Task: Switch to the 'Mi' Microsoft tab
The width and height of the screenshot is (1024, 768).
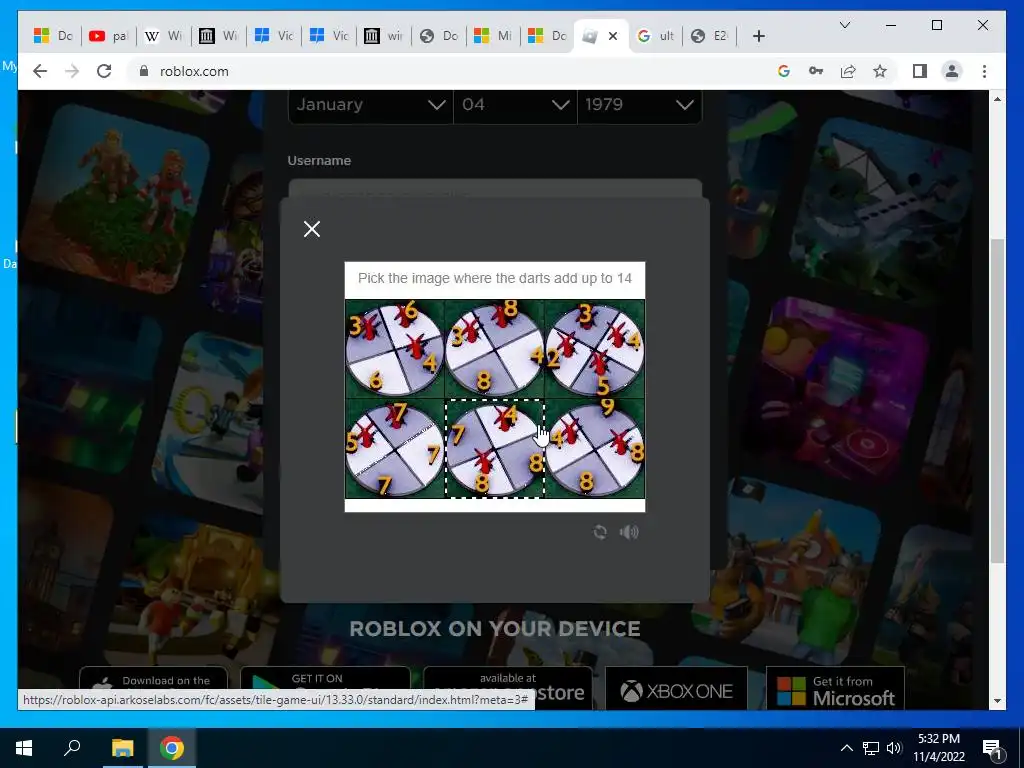Action: coord(493,36)
